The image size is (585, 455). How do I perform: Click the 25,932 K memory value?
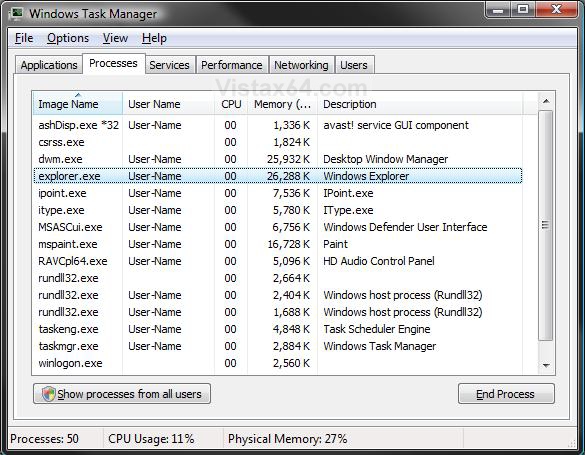coord(288,159)
